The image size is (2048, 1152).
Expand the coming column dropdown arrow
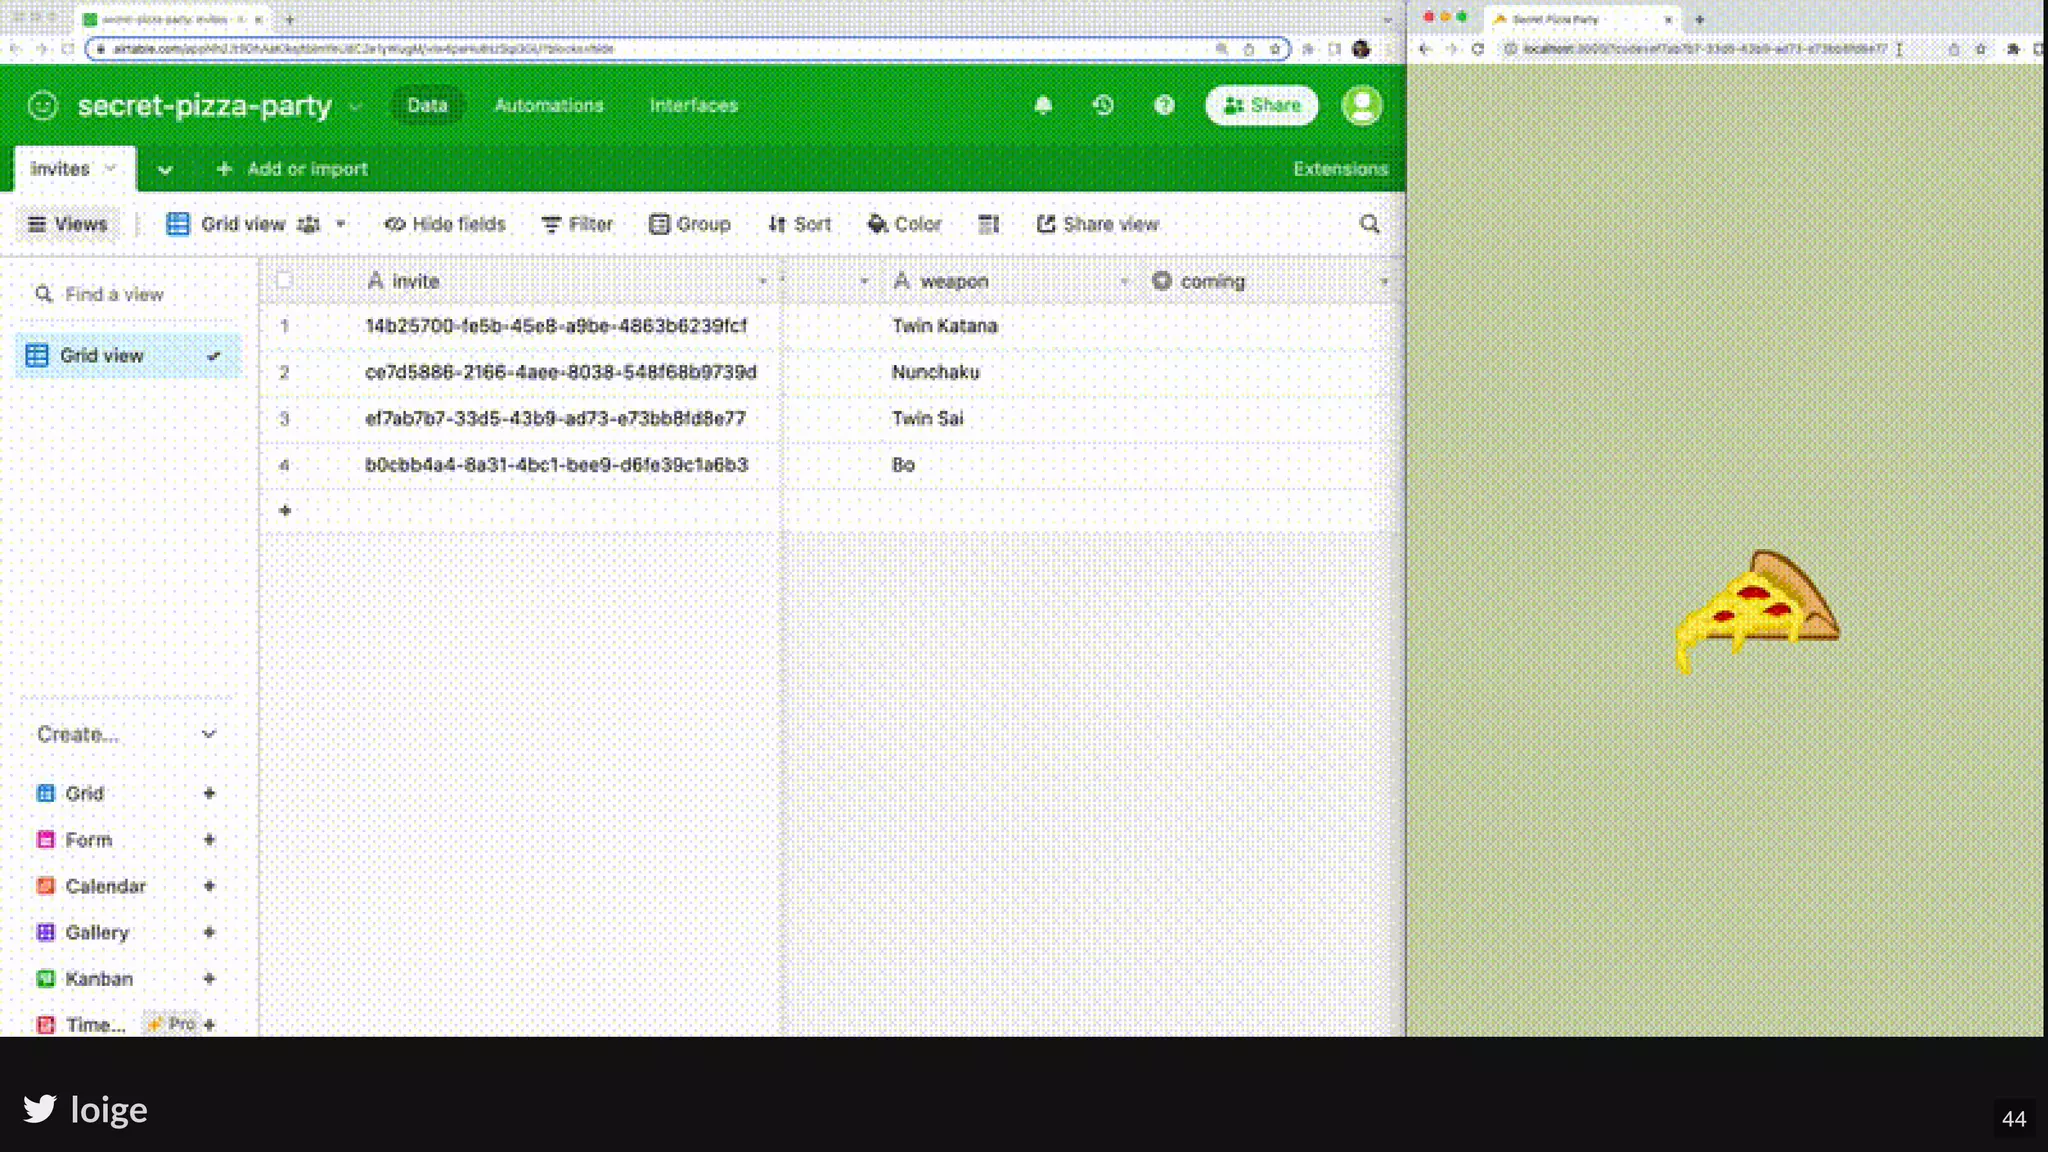pos(1384,282)
